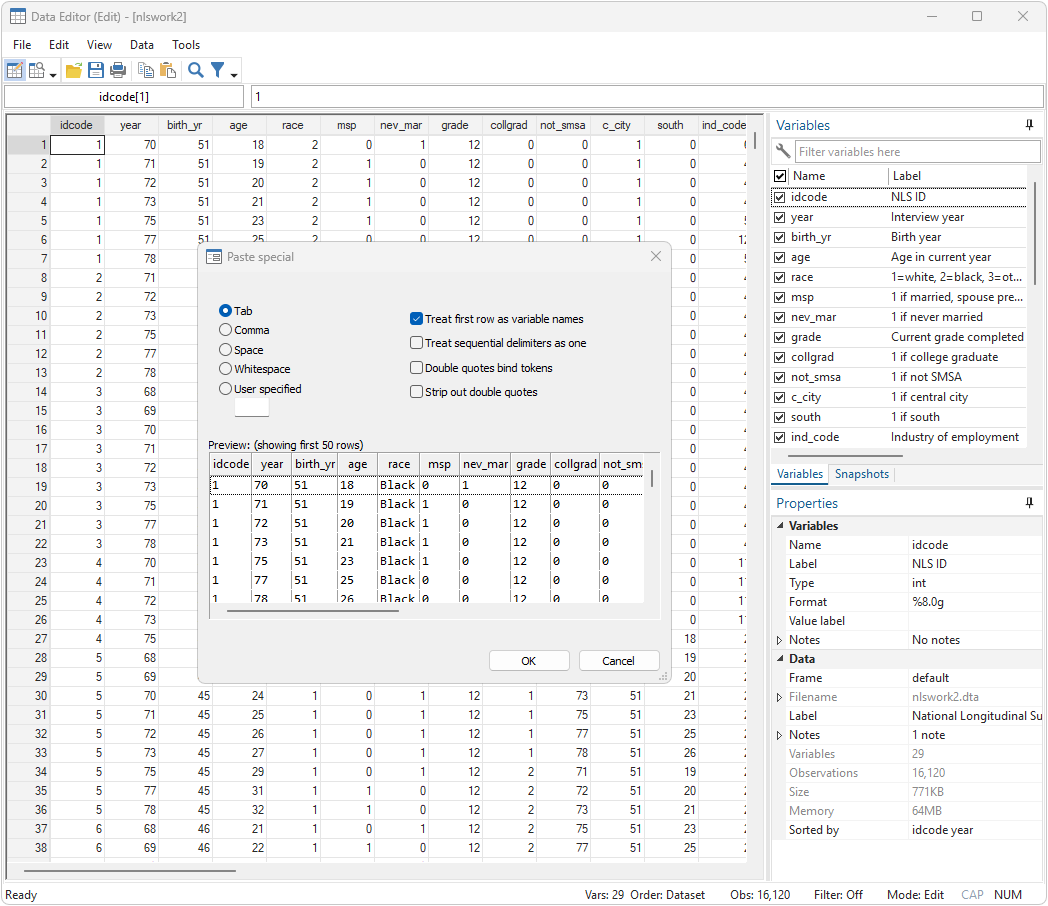Open the filter icon dropdown arrow
The width and height of the screenshot is (1048, 906).
coord(232,74)
